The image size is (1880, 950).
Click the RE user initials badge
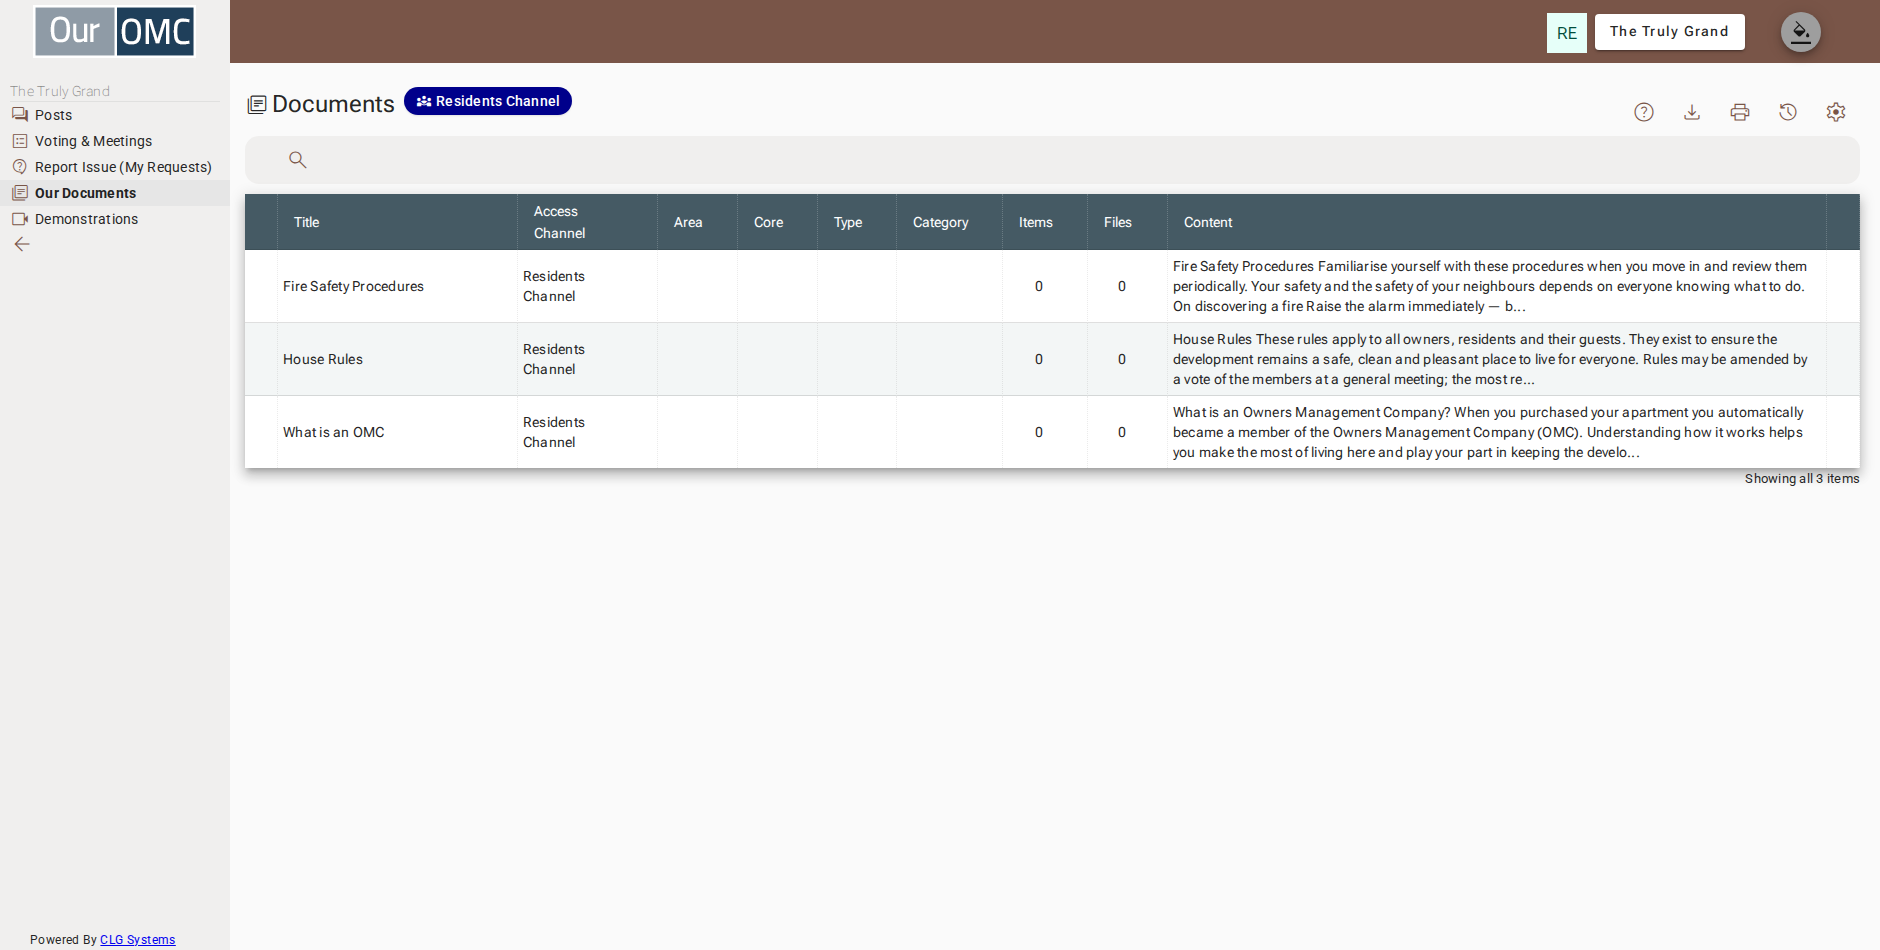[x=1567, y=33]
